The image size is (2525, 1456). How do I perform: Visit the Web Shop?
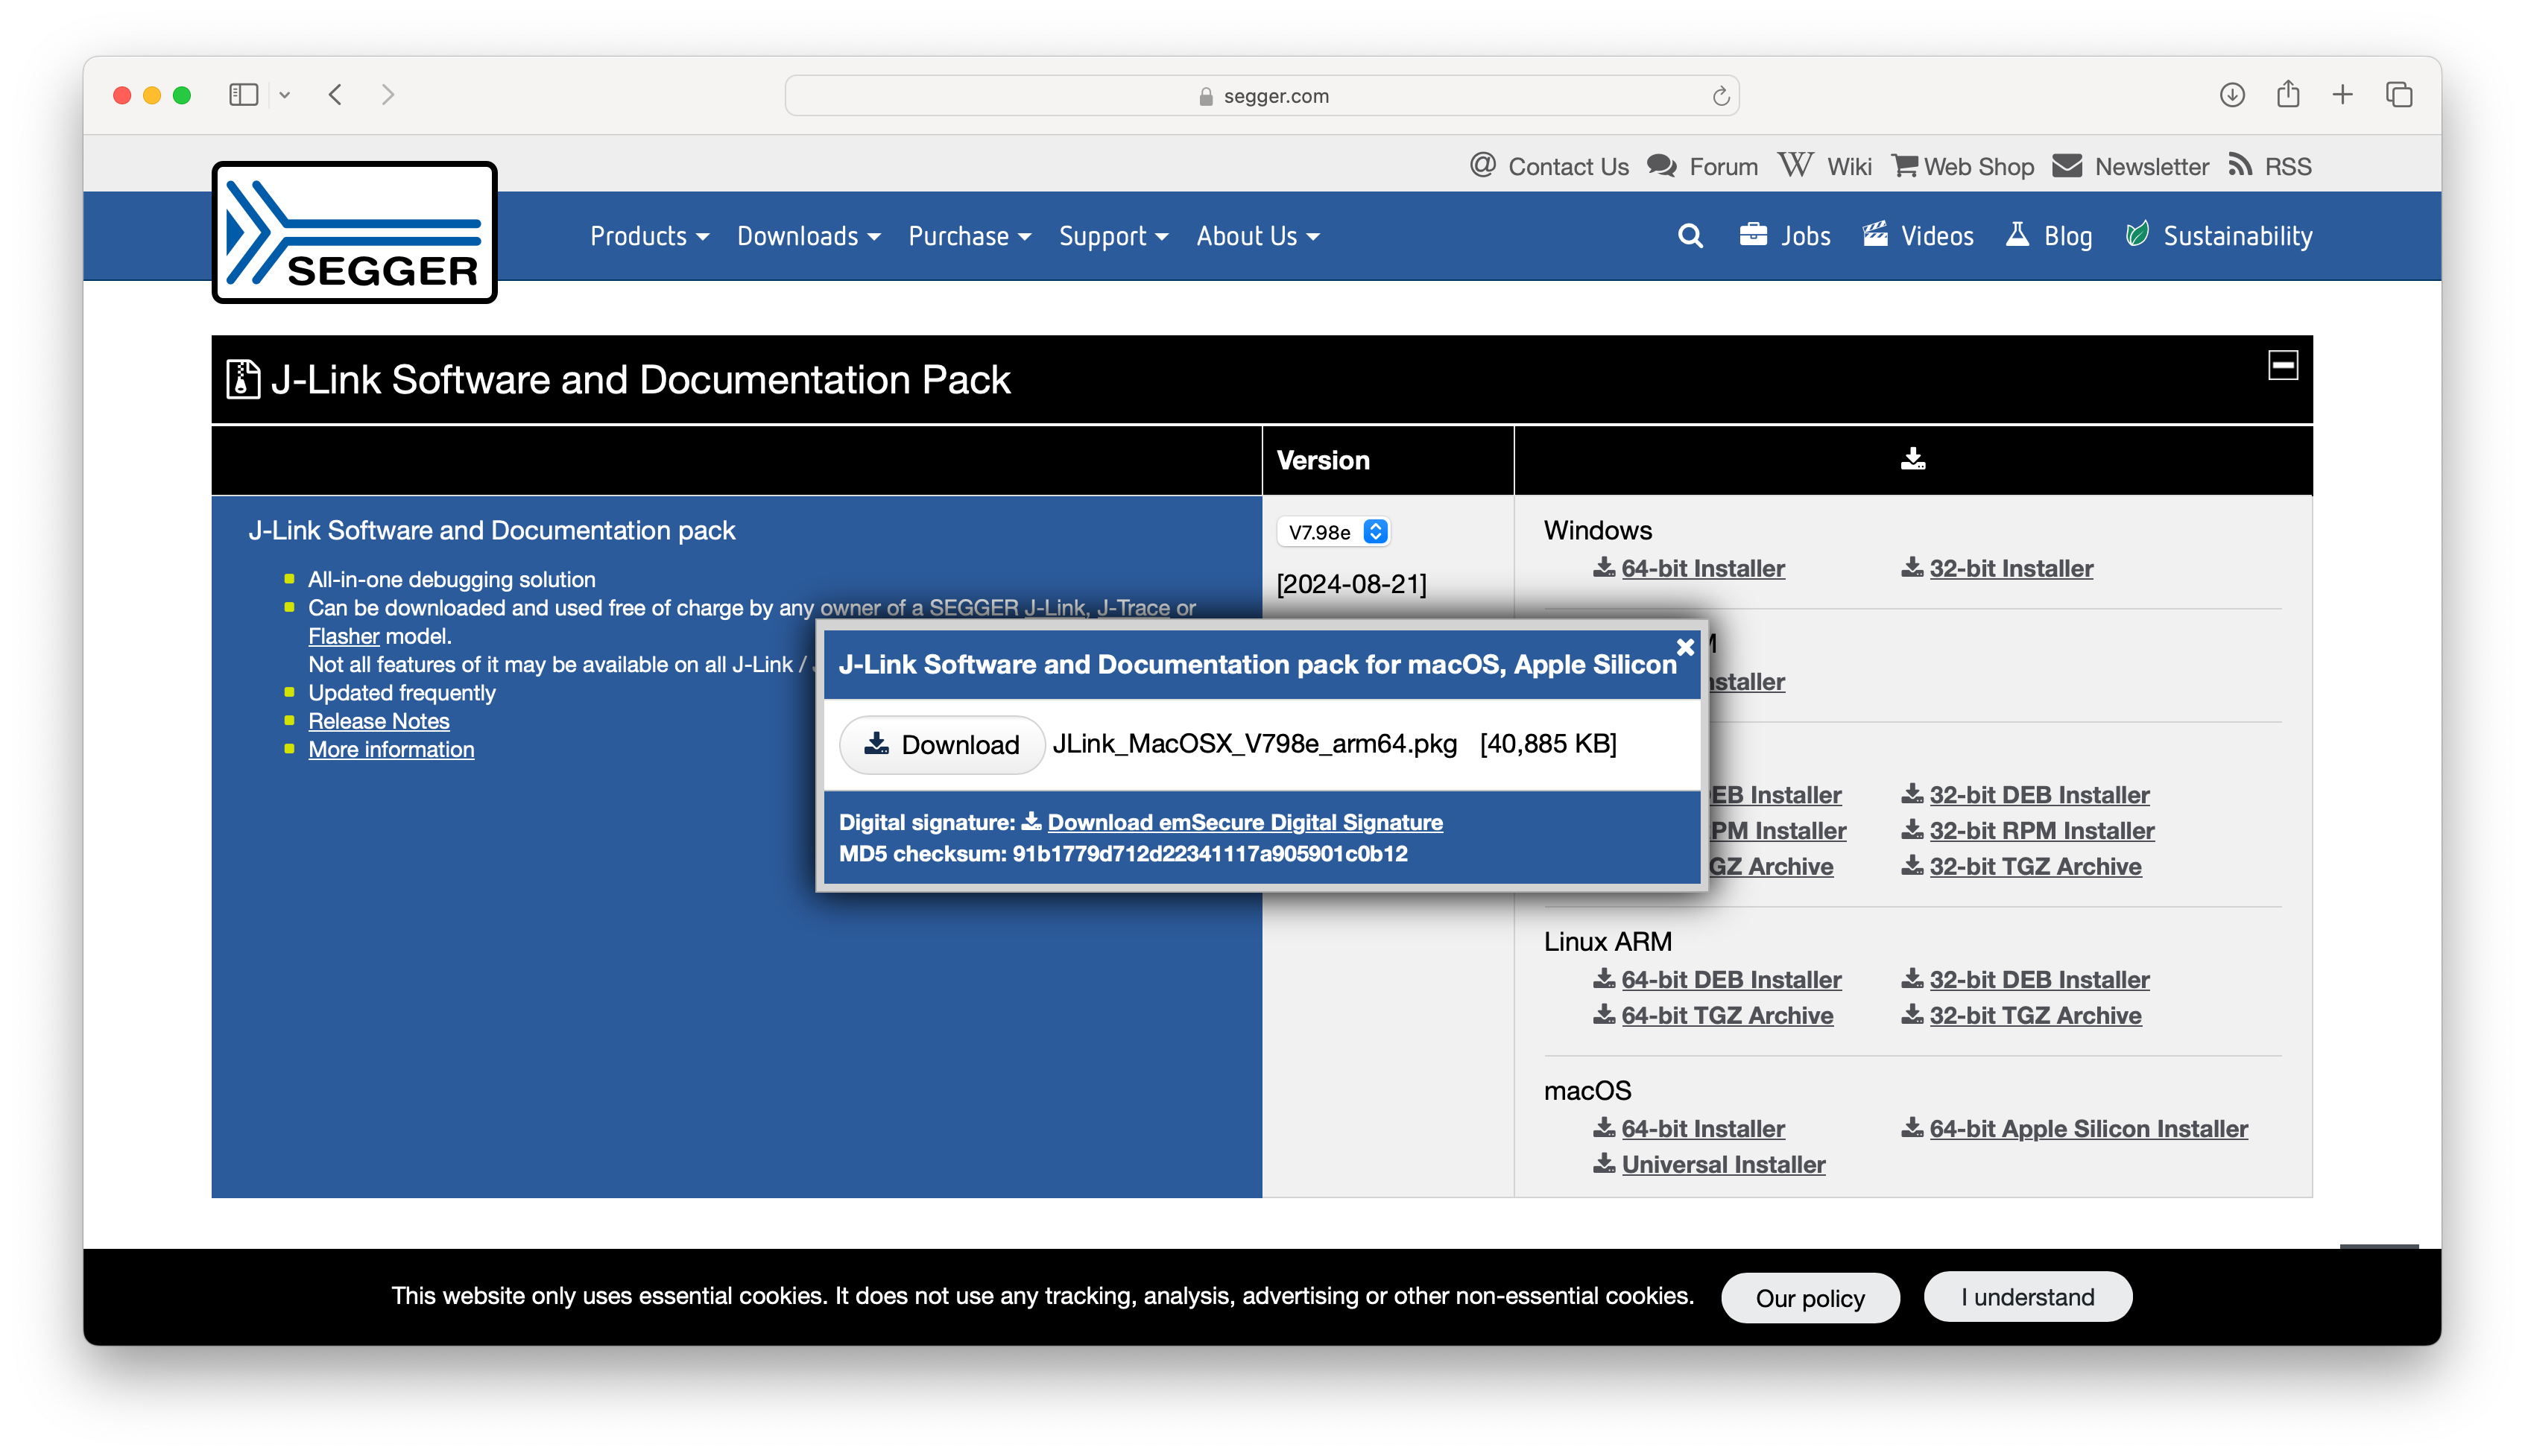click(1963, 166)
